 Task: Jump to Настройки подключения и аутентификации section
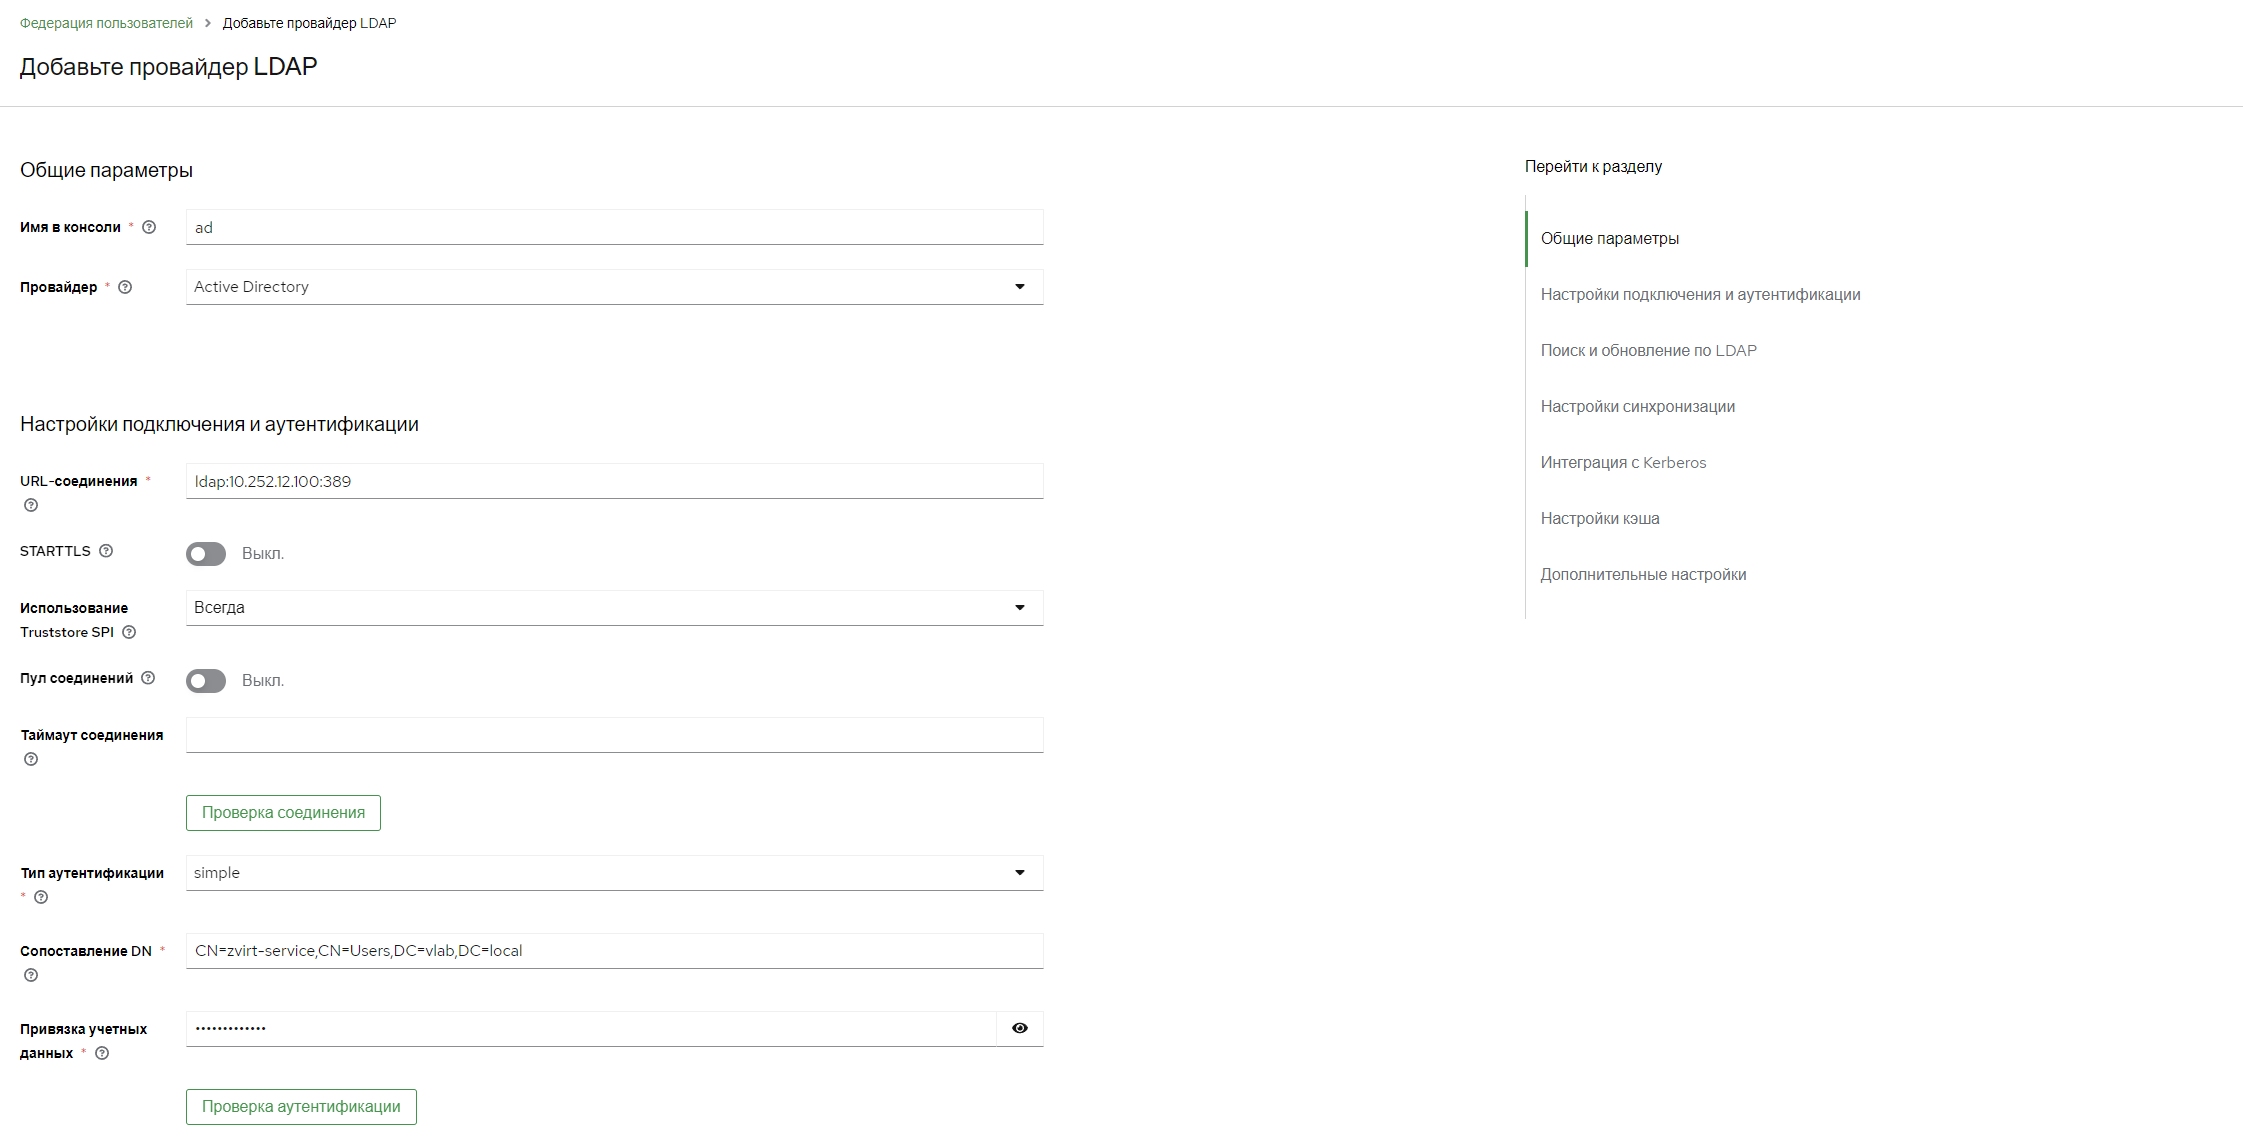1700,294
